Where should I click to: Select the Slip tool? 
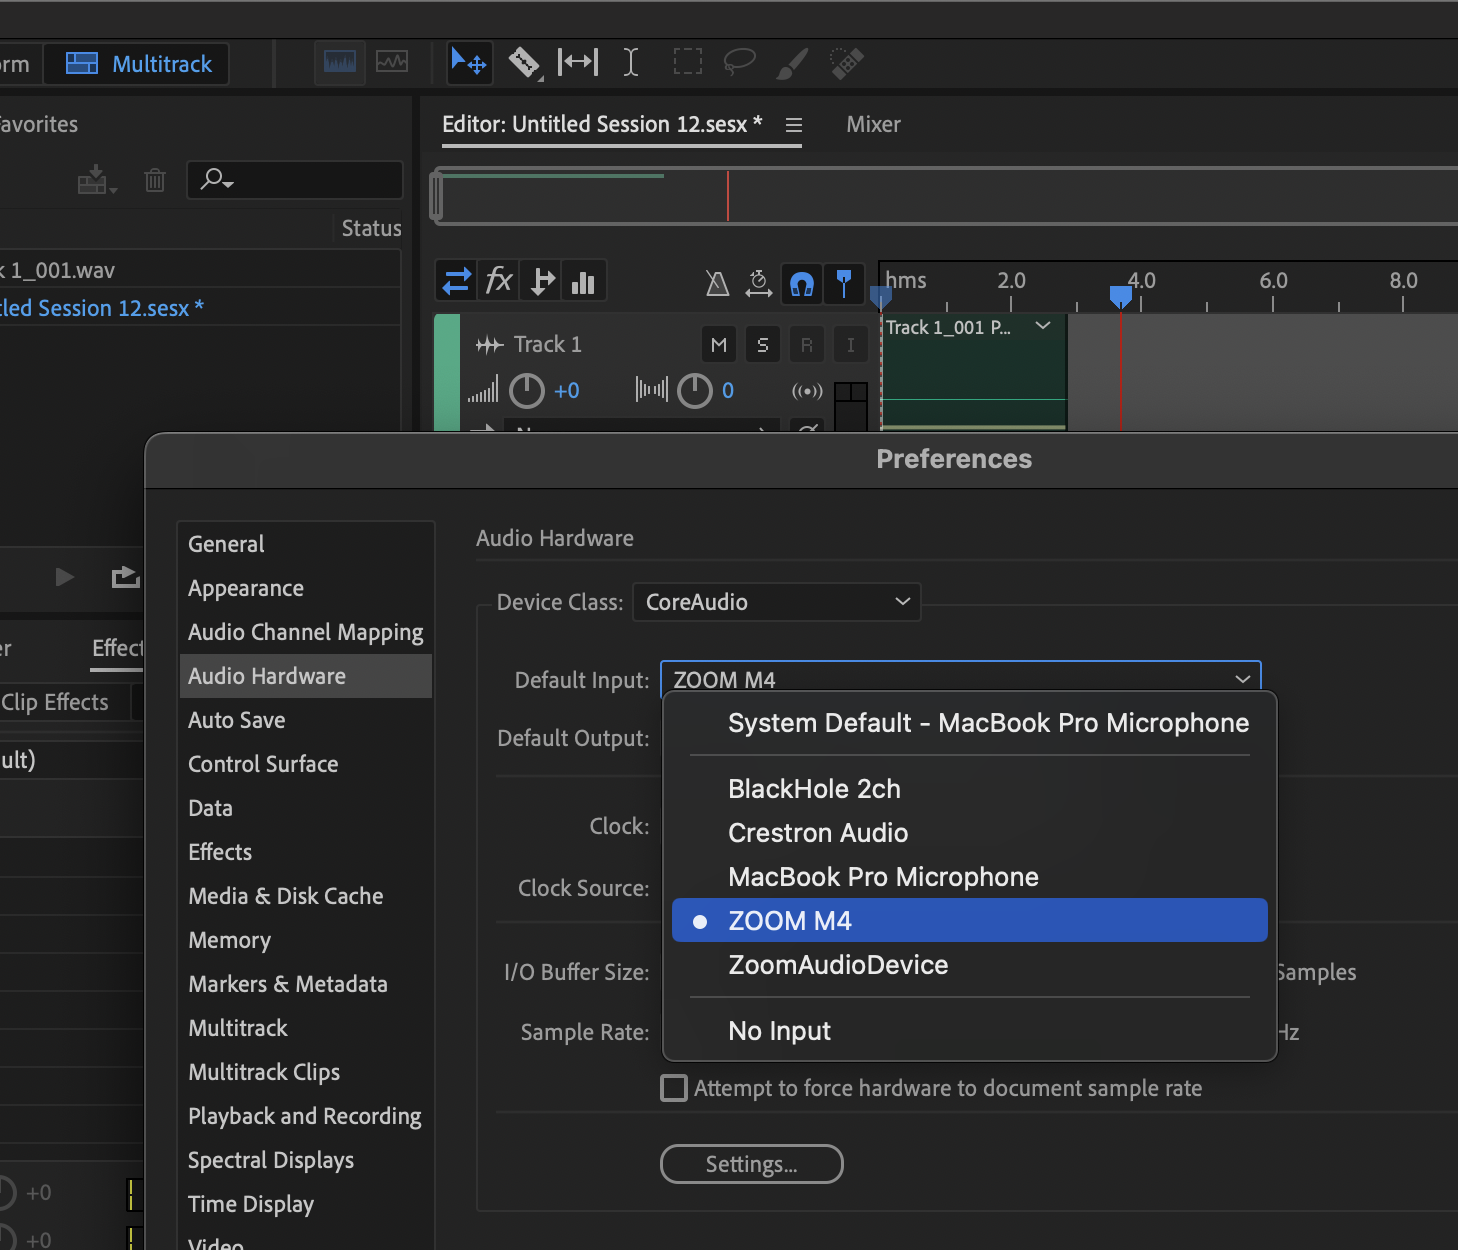(578, 63)
